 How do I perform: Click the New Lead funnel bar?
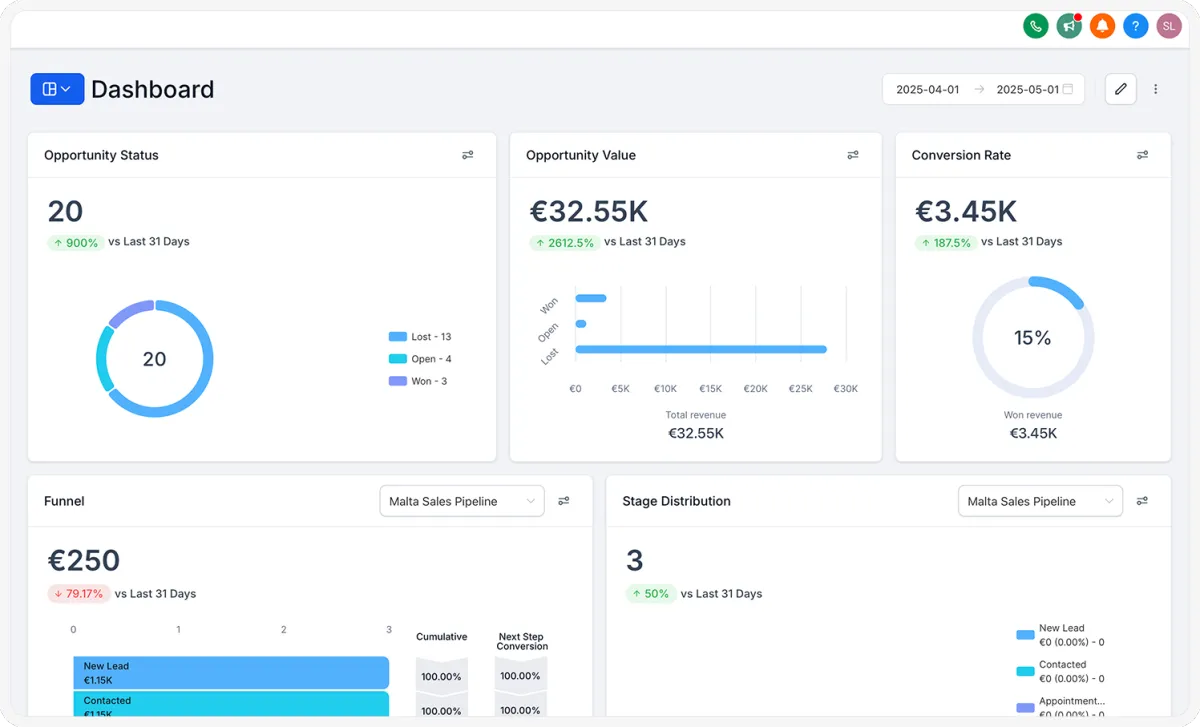(x=230, y=672)
